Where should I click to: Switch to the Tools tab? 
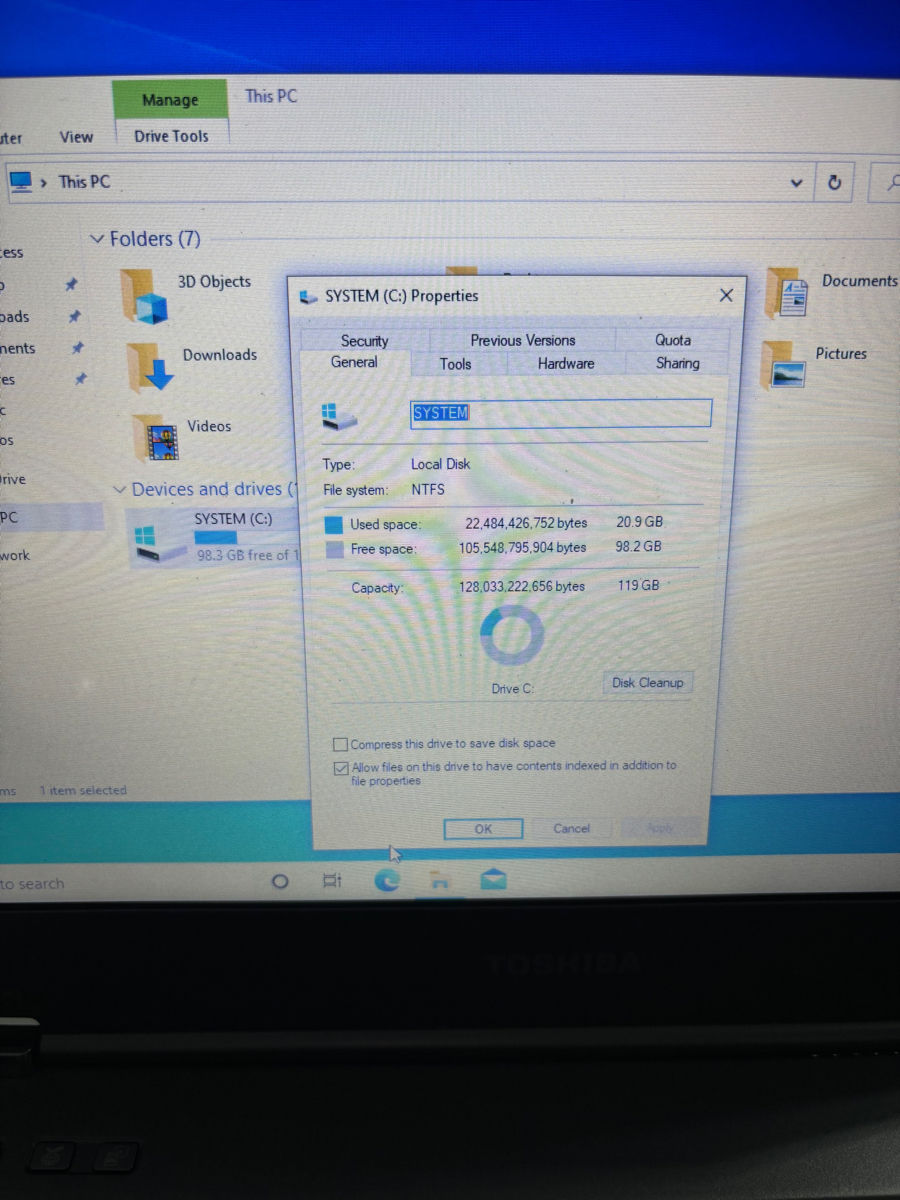[456, 364]
